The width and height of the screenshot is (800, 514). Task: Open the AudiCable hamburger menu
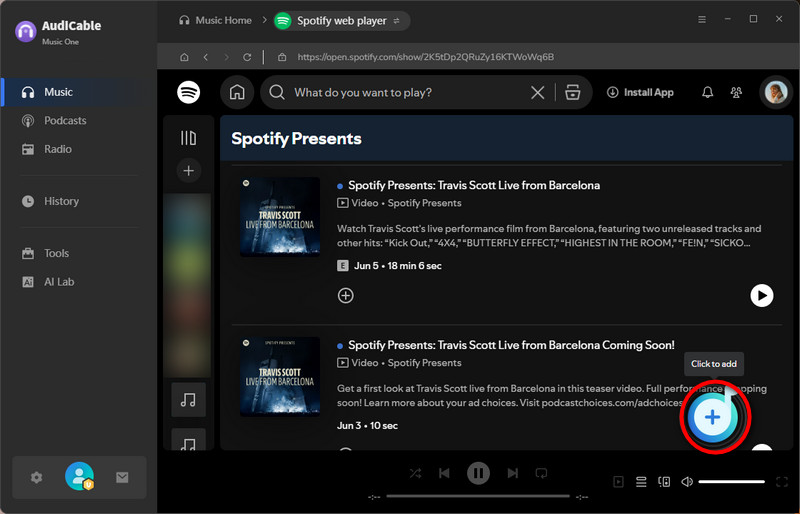(x=702, y=19)
